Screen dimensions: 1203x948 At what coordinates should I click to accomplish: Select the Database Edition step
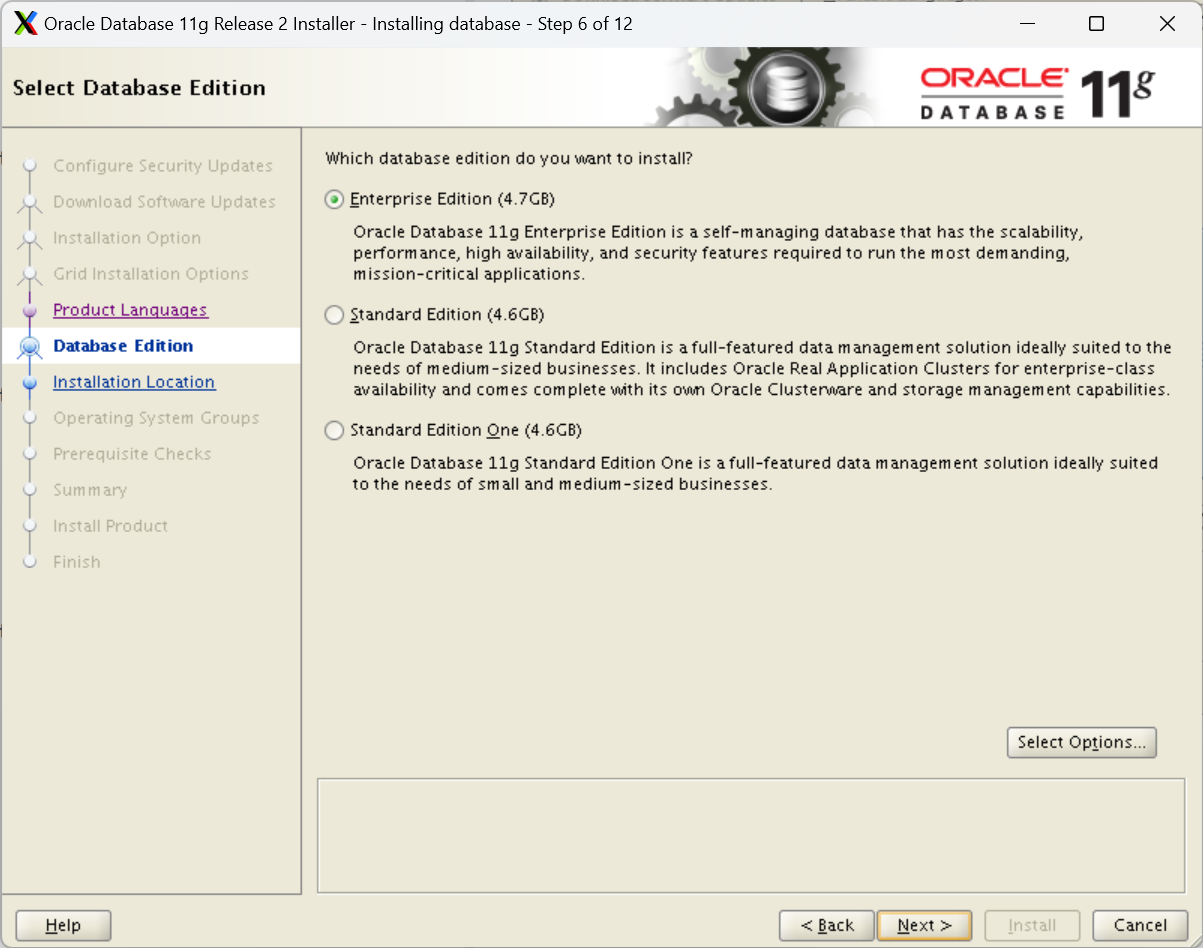click(x=123, y=346)
